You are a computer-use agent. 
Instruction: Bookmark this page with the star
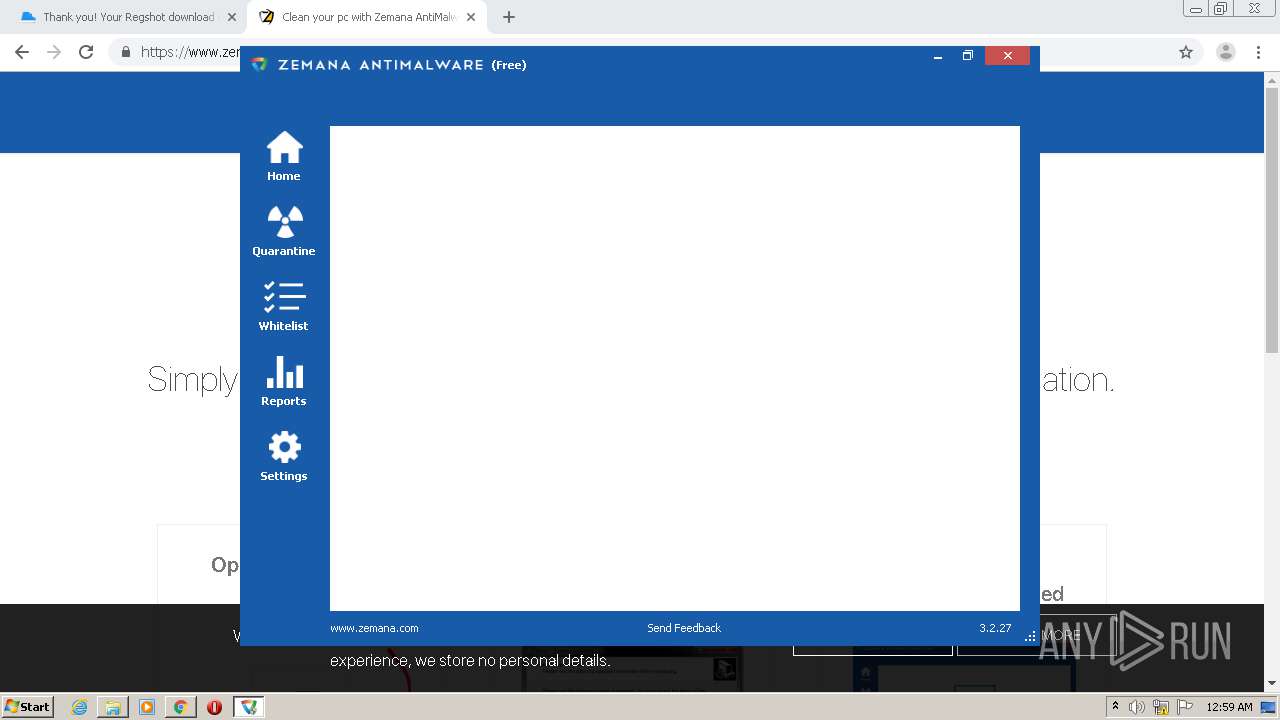pyautogui.click(x=1186, y=52)
